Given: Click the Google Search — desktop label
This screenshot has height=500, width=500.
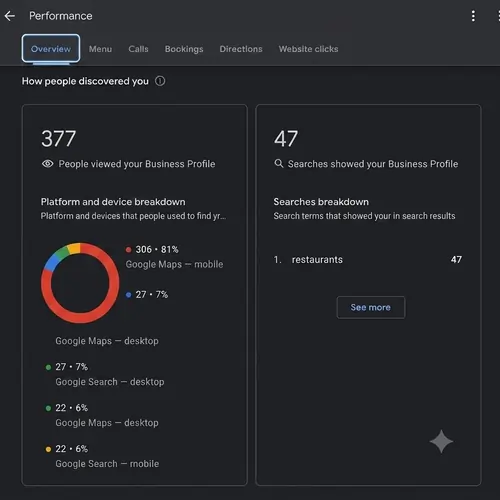Looking at the screenshot, I should (x=110, y=382).
